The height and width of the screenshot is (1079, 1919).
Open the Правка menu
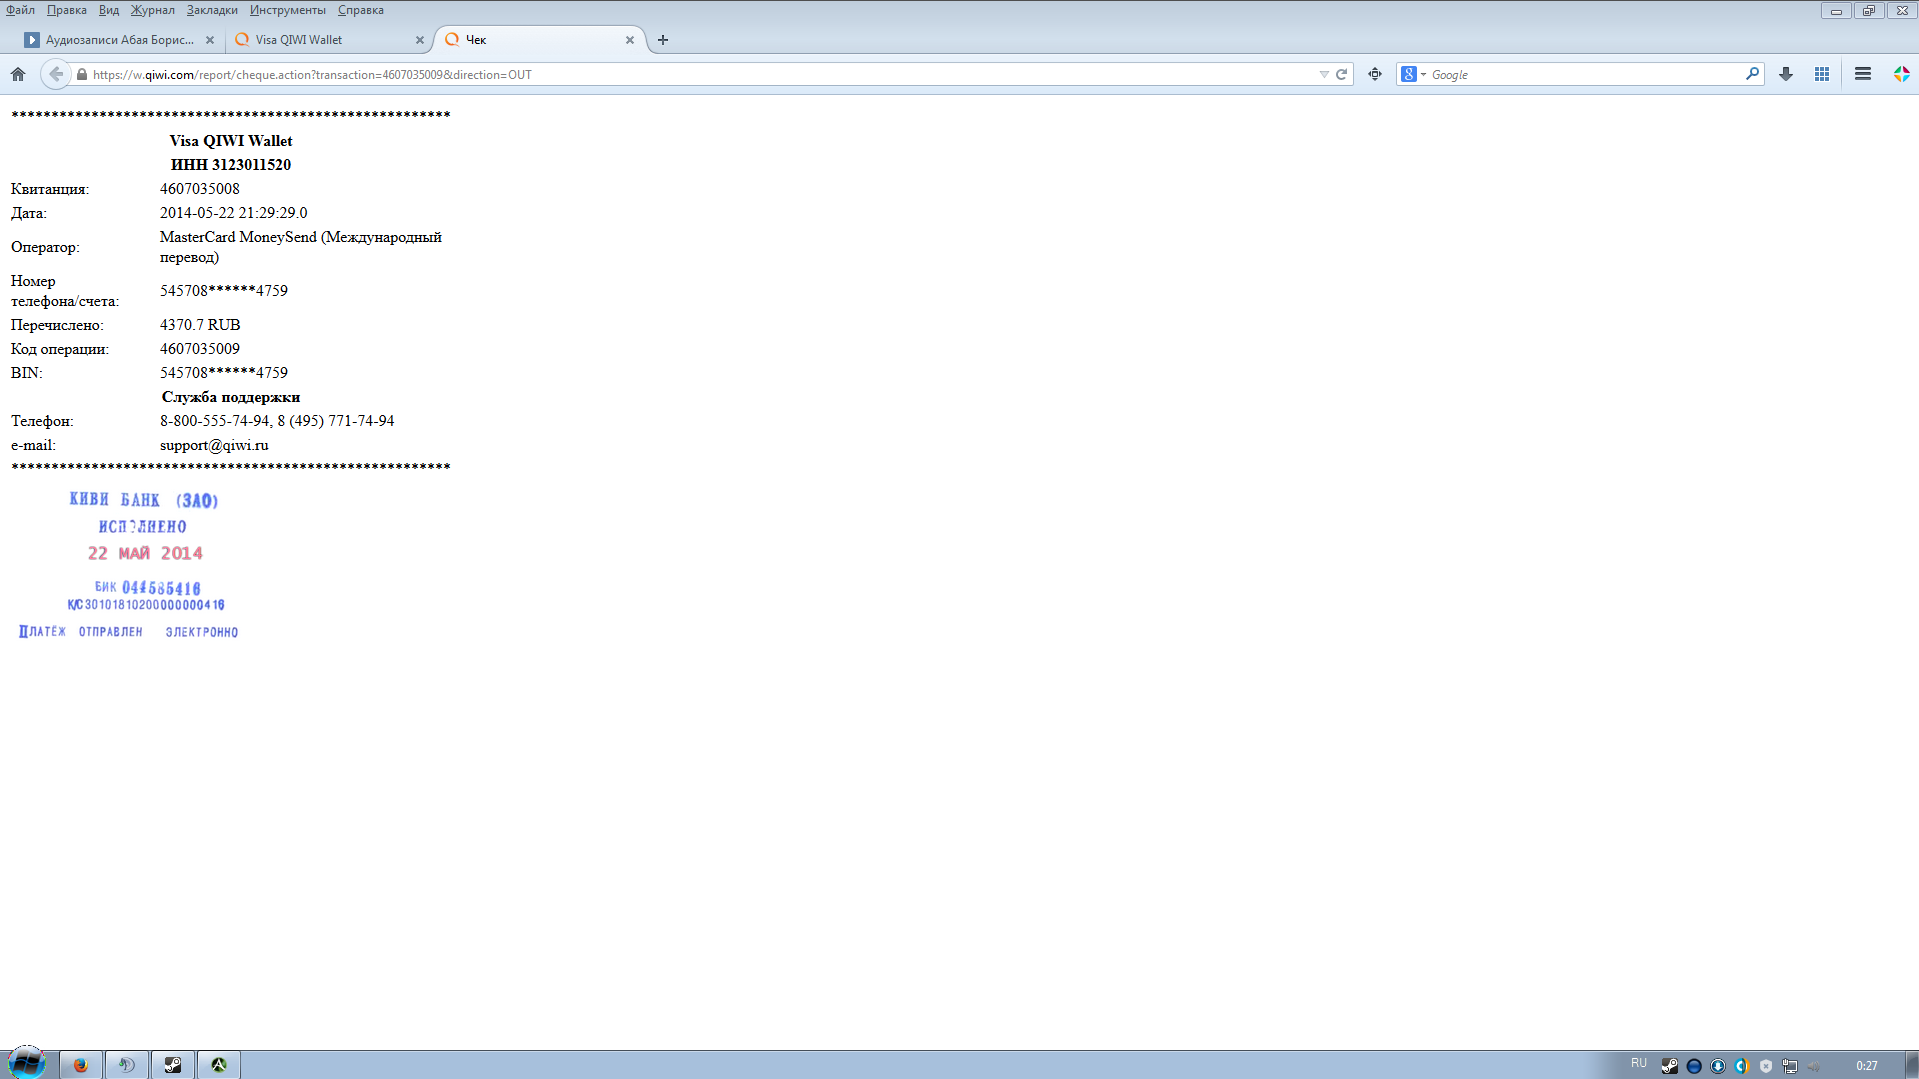pyautogui.click(x=67, y=10)
